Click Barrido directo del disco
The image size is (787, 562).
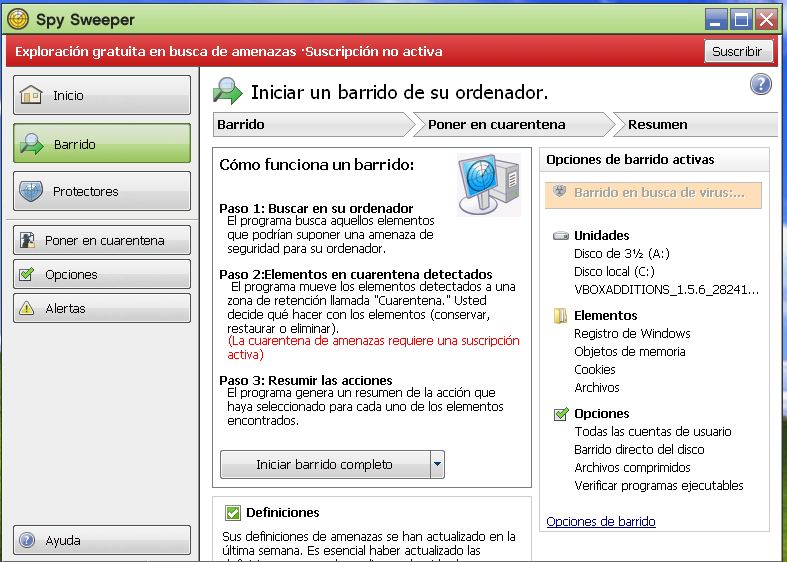click(x=639, y=450)
